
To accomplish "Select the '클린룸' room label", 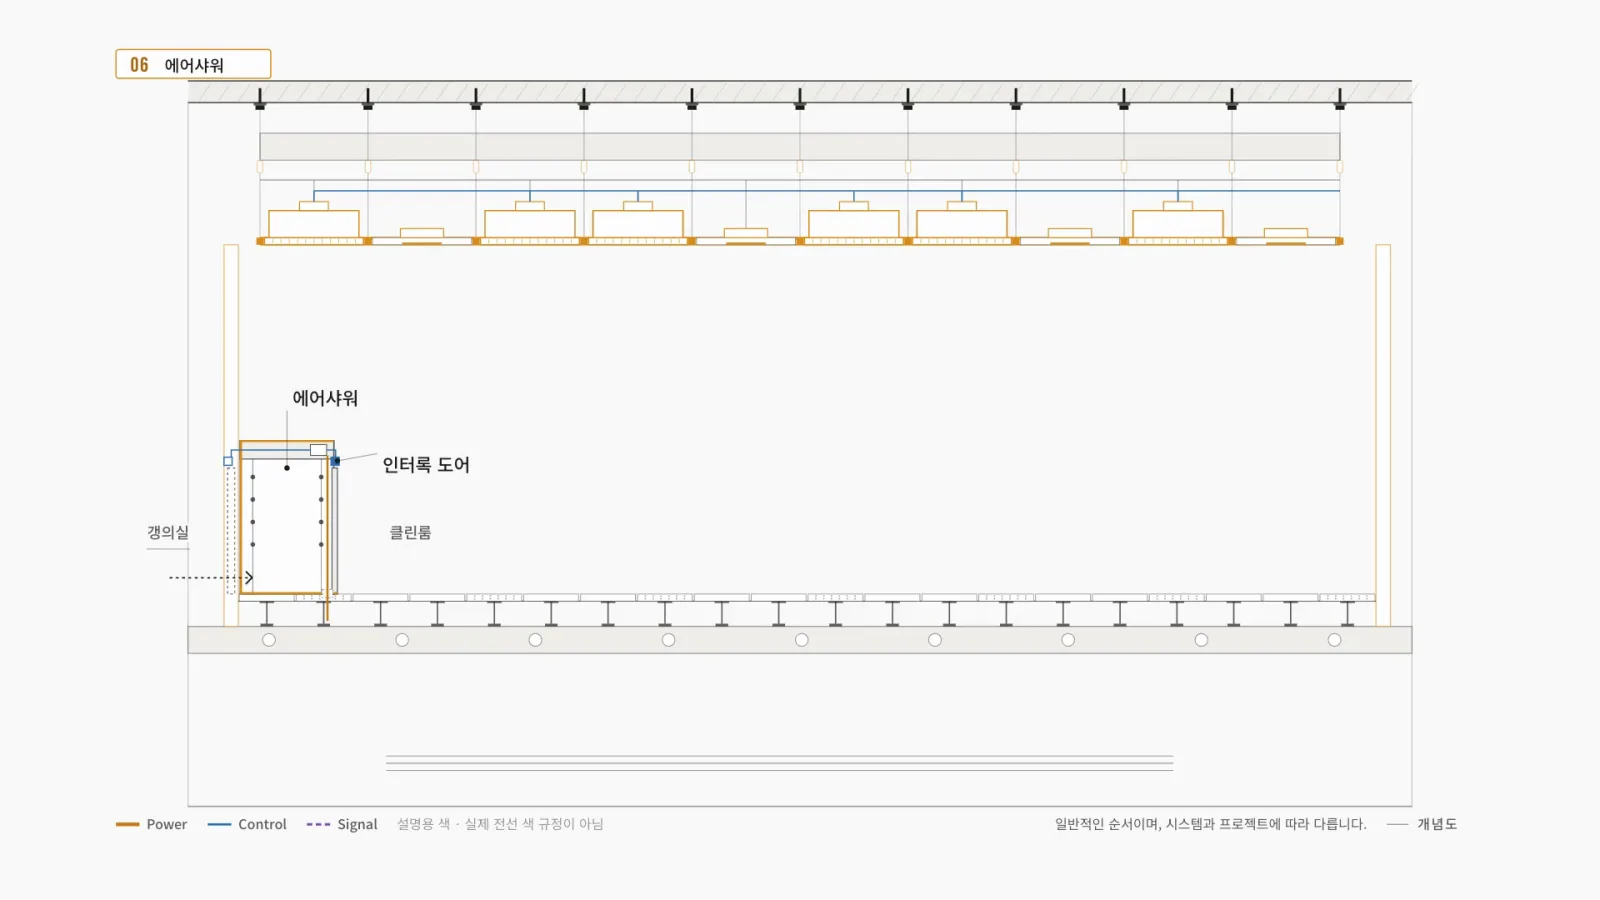I will coord(410,533).
